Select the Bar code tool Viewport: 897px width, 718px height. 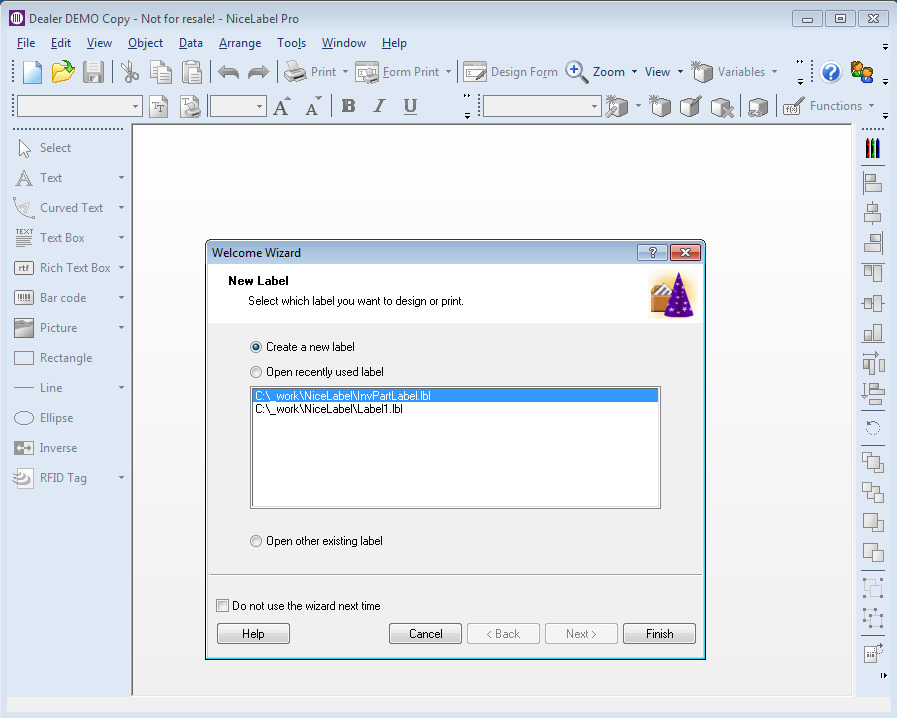point(62,298)
